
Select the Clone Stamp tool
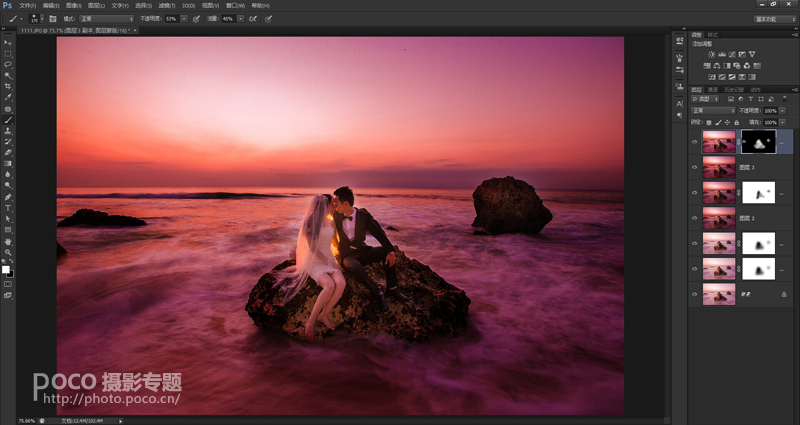coord(8,131)
